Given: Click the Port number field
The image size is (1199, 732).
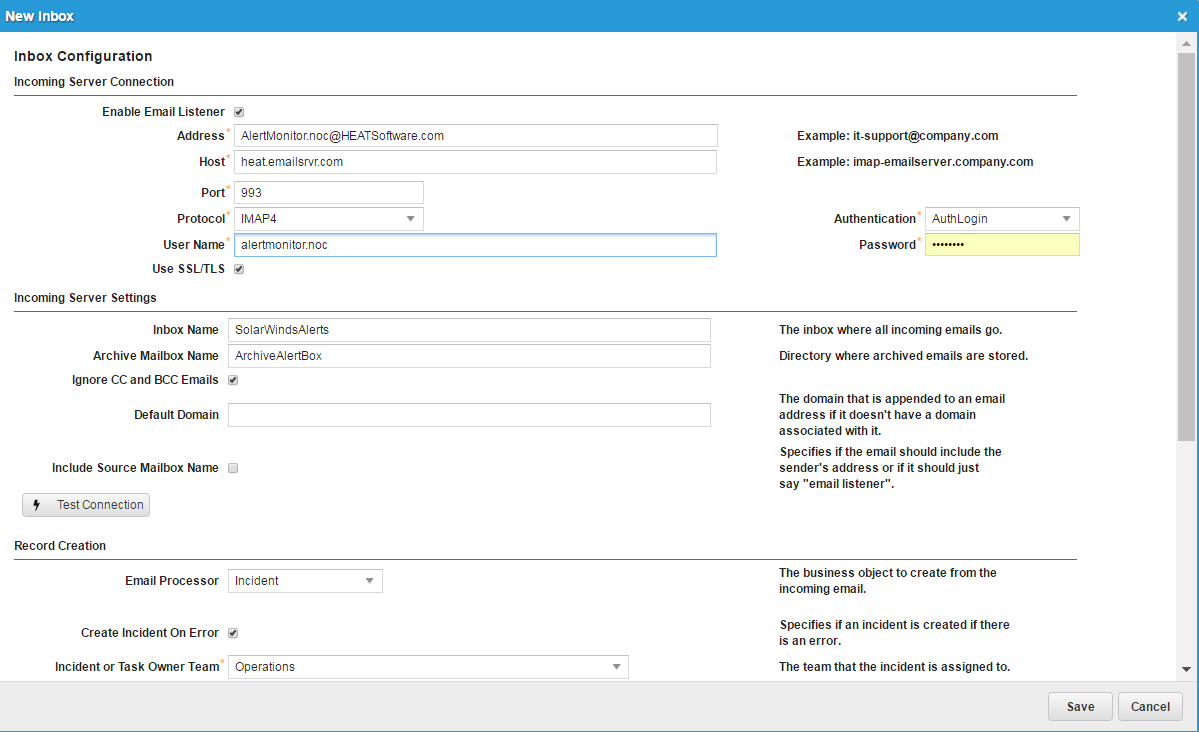Looking at the screenshot, I should pos(328,192).
